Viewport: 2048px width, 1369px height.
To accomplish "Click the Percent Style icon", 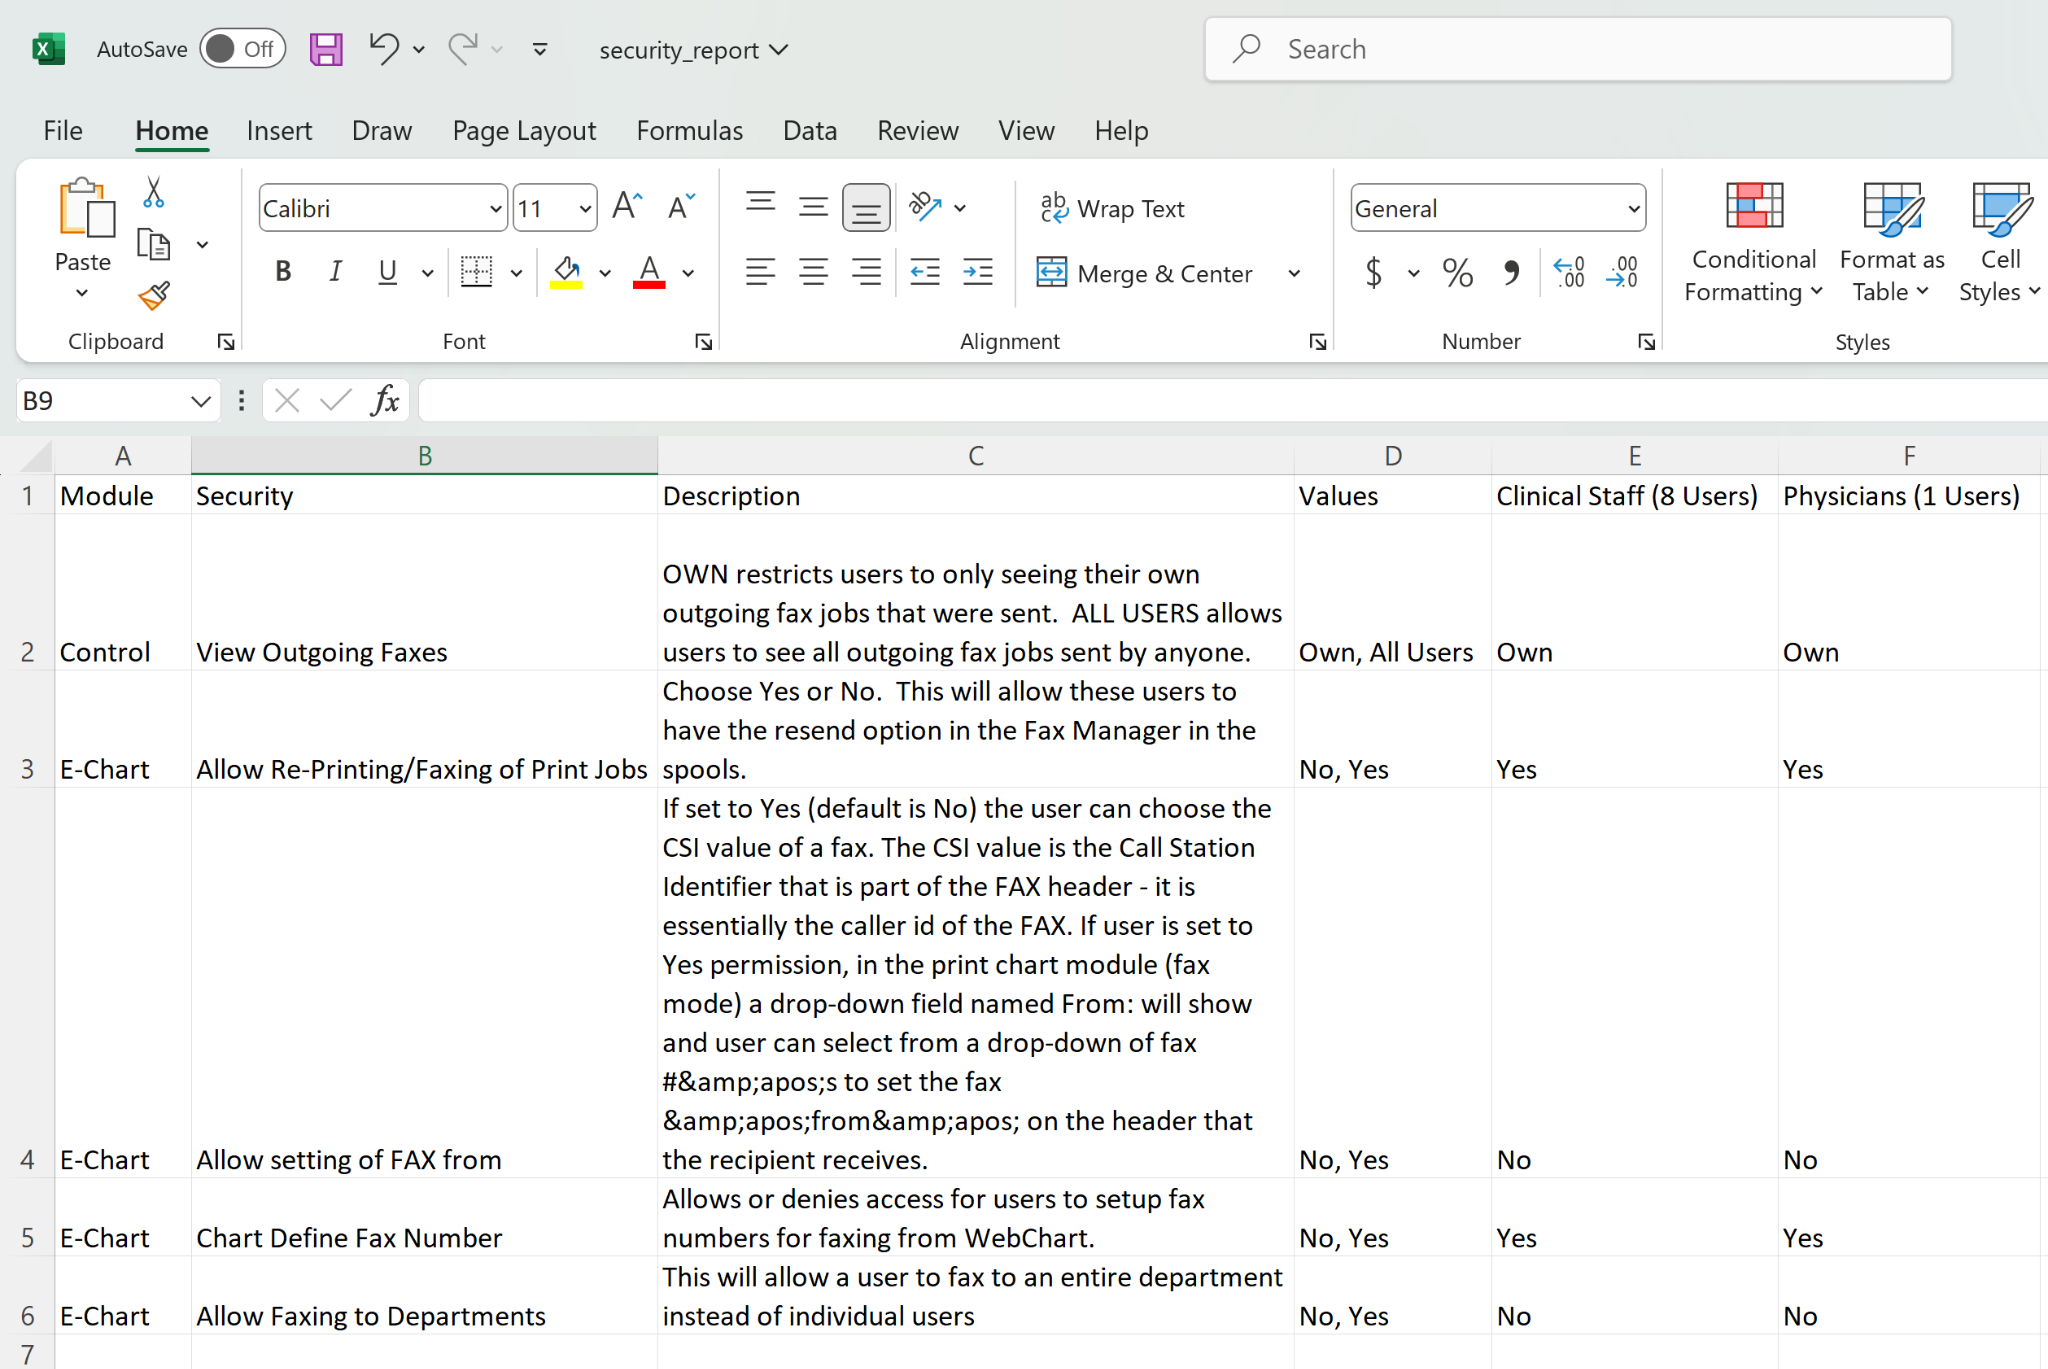I will click(1457, 273).
